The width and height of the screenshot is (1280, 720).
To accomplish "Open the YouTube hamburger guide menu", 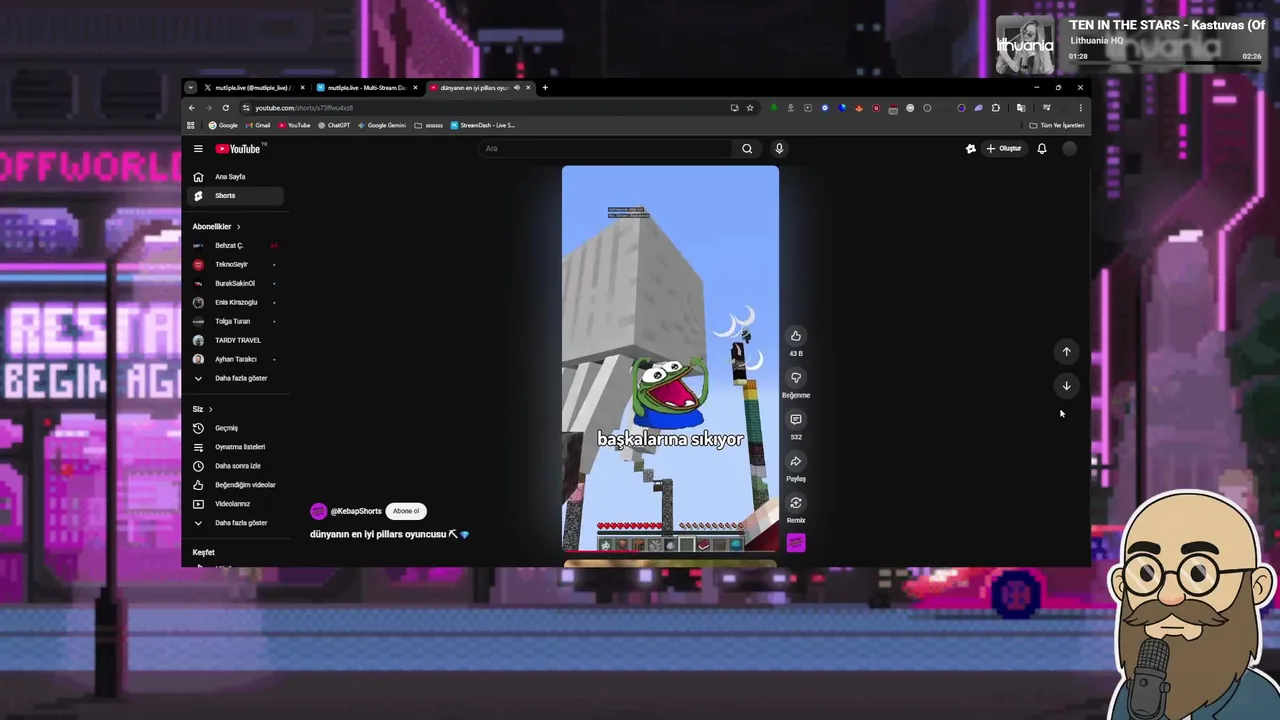I will point(198,149).
